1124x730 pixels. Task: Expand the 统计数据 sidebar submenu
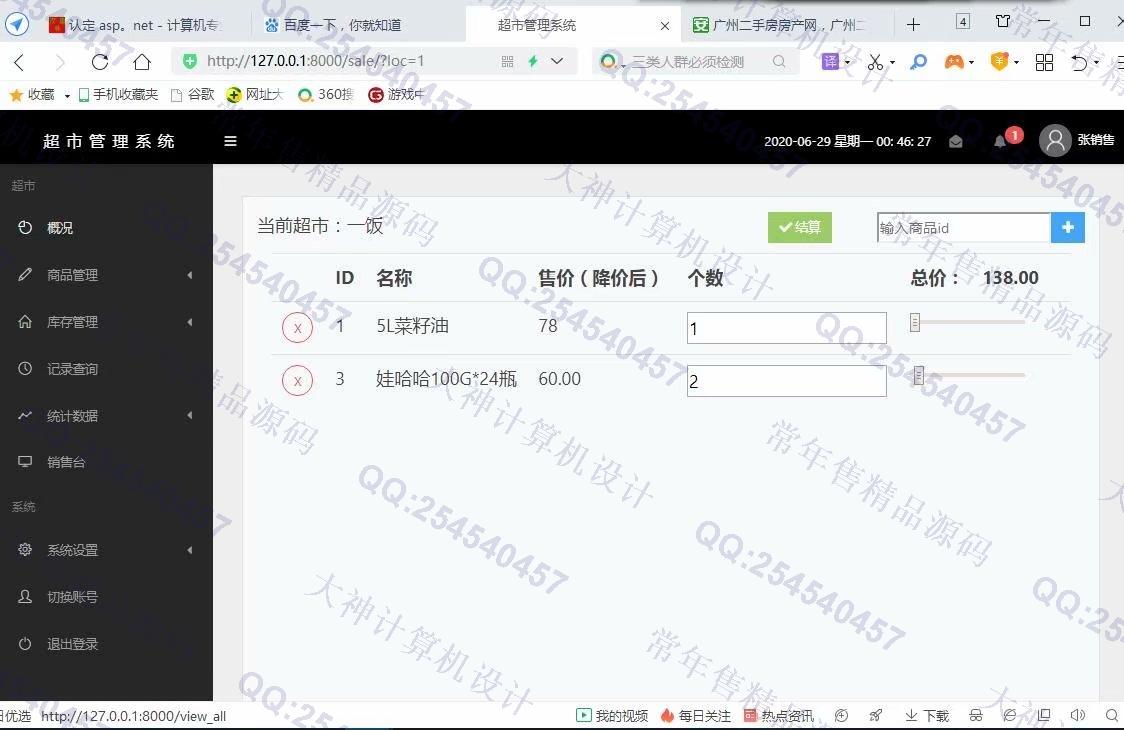point(190,415)
